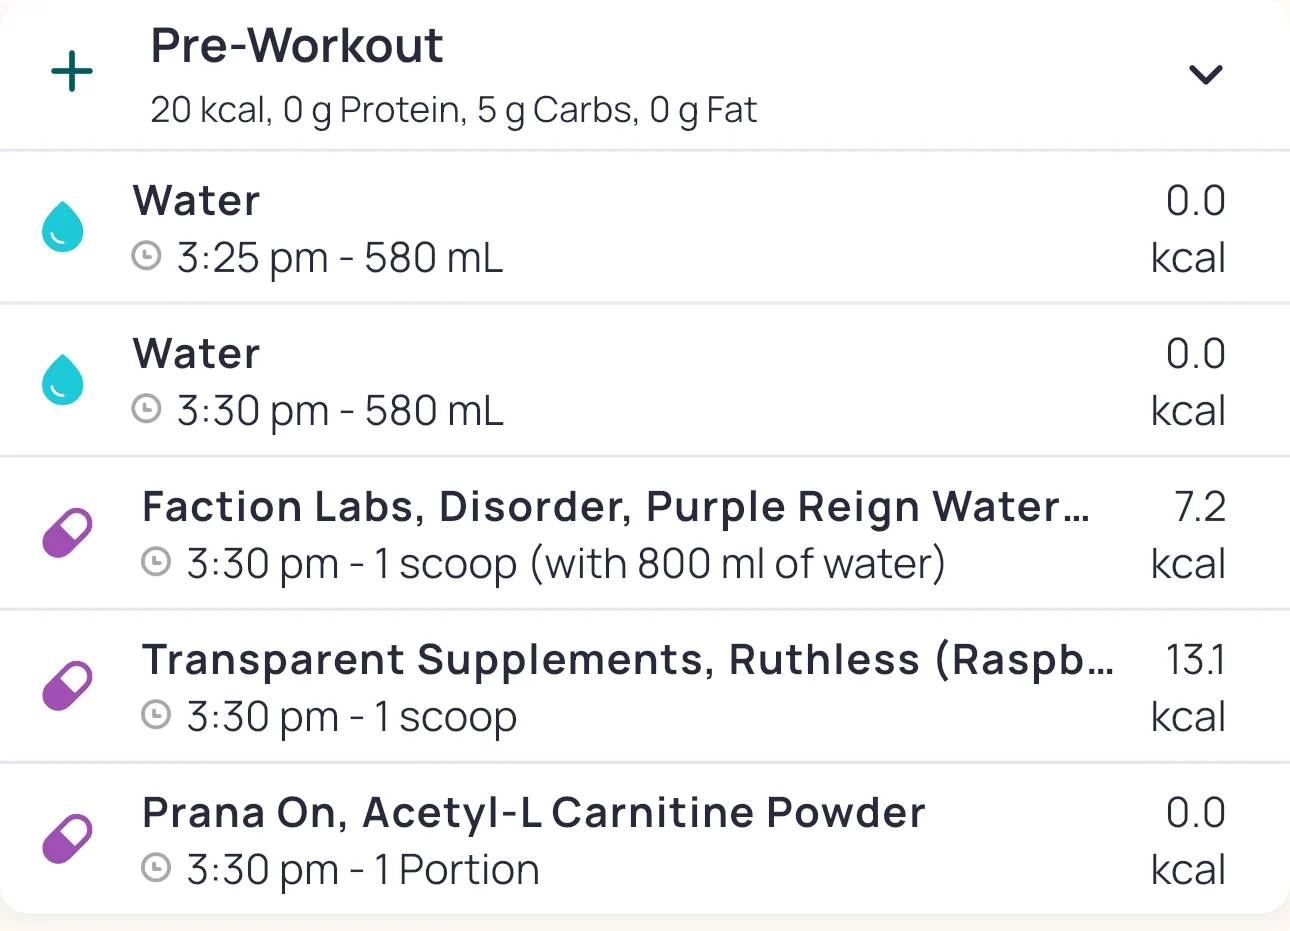Click the water drop icon for 3:25 pm entry
The image size is (1290, 931).
(62, 227)
